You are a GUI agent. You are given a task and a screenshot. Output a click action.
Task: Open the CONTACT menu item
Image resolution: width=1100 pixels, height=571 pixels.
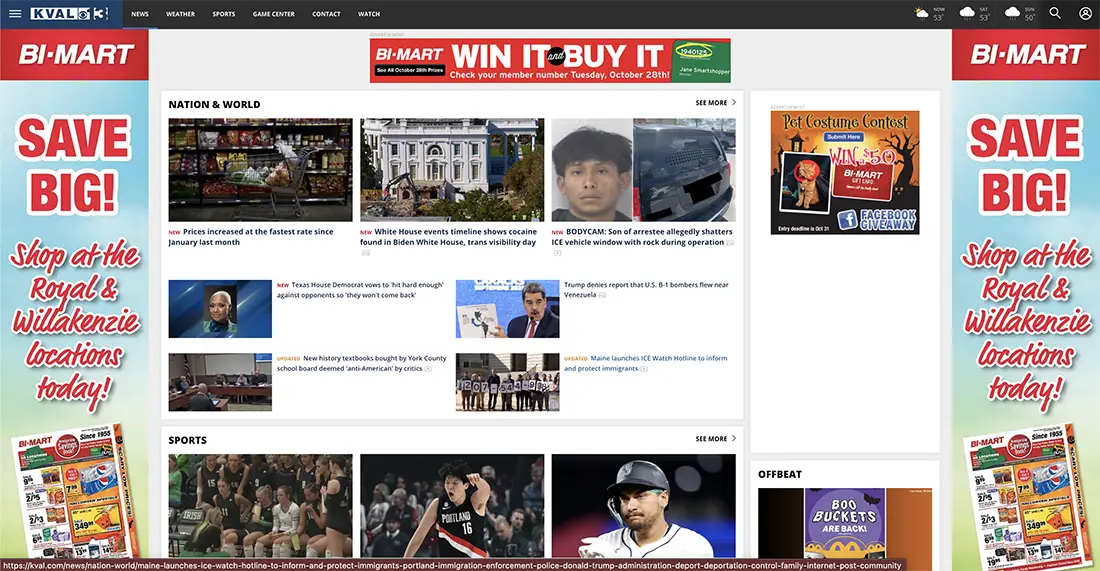point(326,14)
